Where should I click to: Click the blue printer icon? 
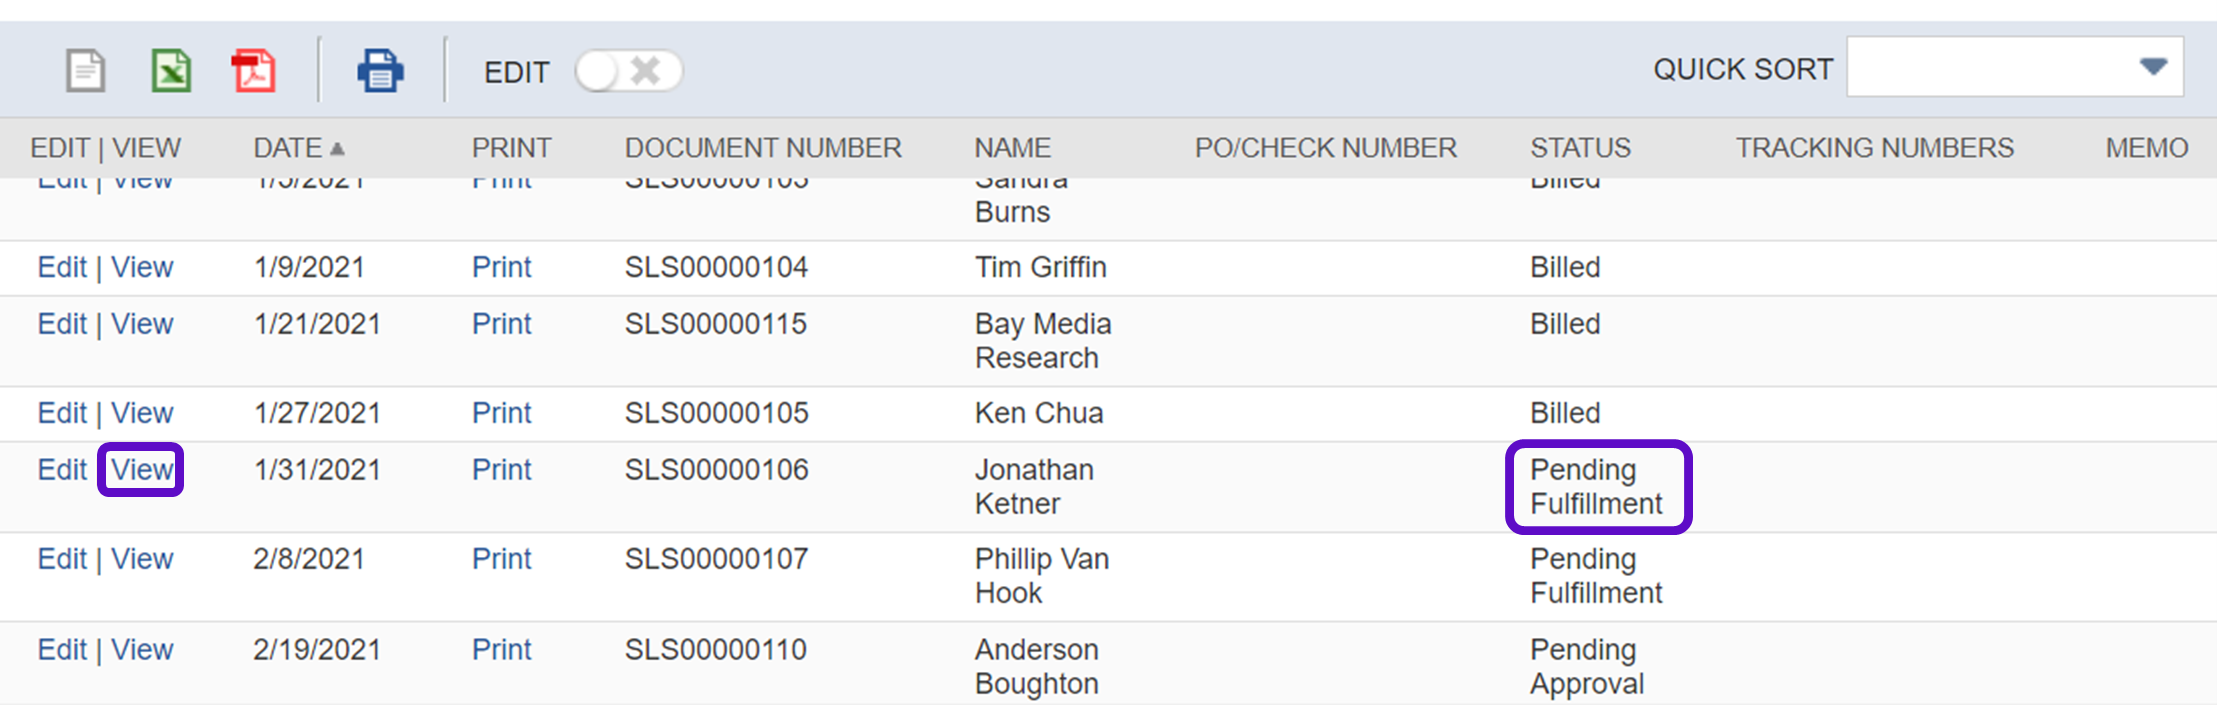pyautogui.click(x=380, y=71)
